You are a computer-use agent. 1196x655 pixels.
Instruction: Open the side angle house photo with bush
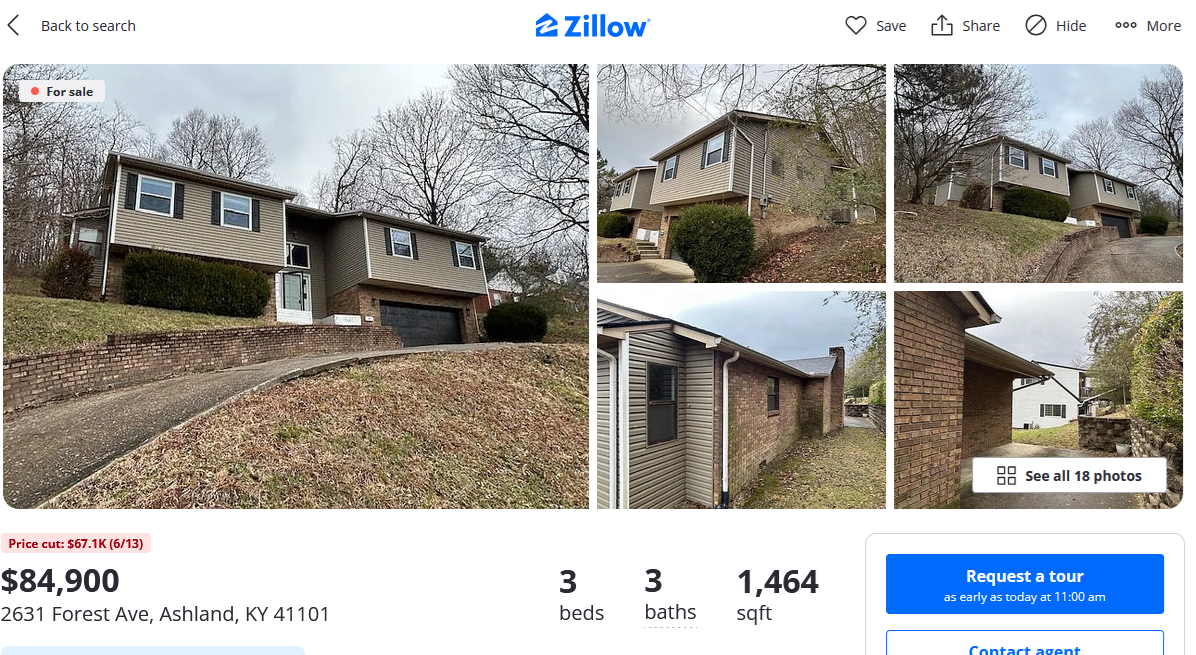[x=741, y=174]
